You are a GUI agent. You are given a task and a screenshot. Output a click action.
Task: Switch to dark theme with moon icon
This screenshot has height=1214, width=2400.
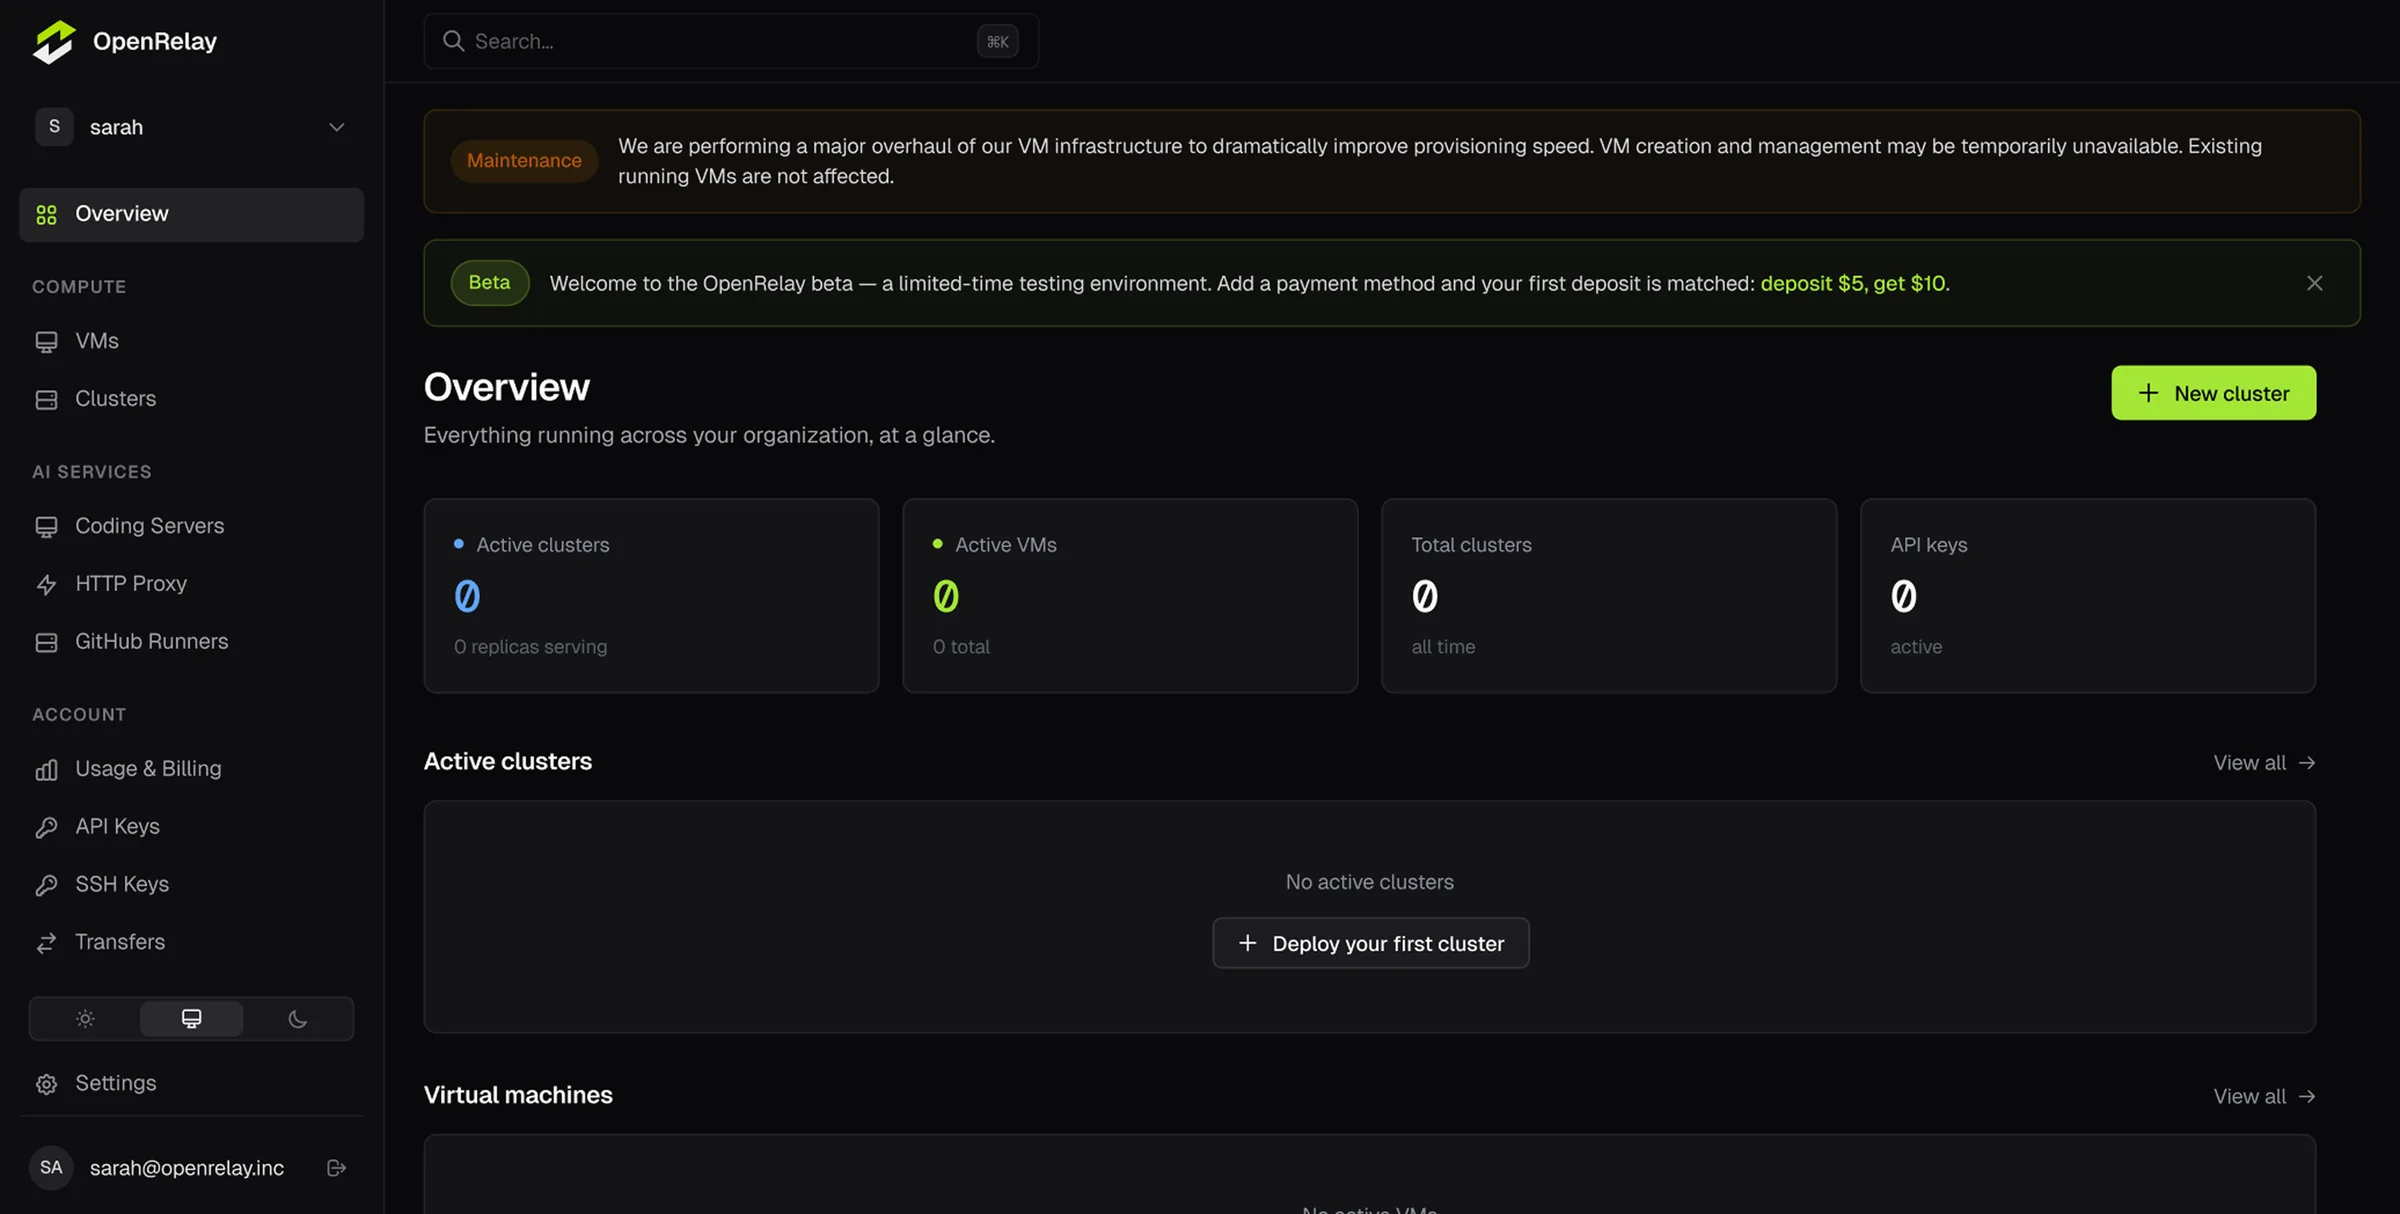297,1019
